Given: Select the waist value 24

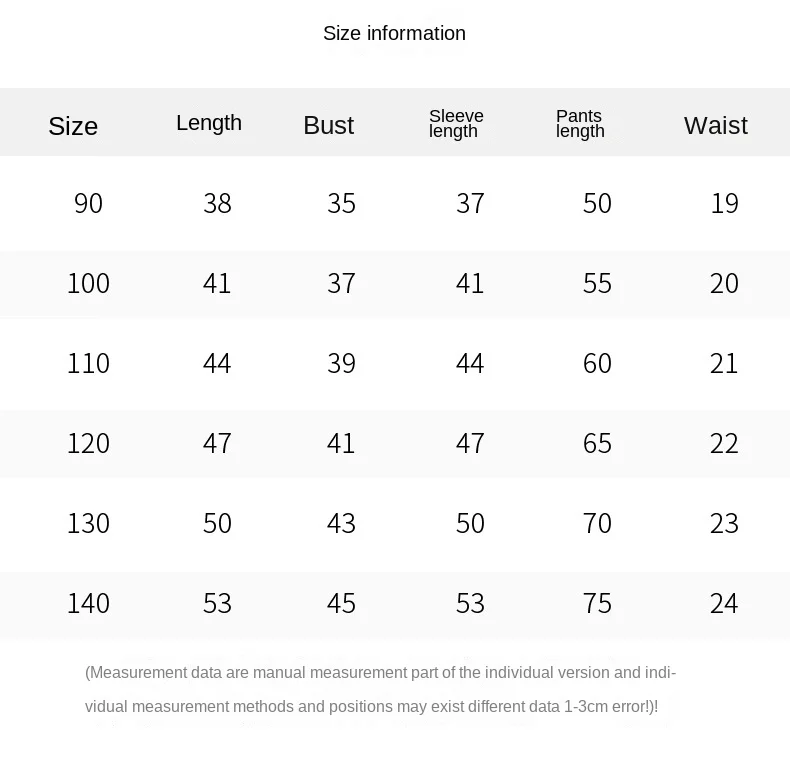Looking at the screenshot, I should (x=724, y=603).
